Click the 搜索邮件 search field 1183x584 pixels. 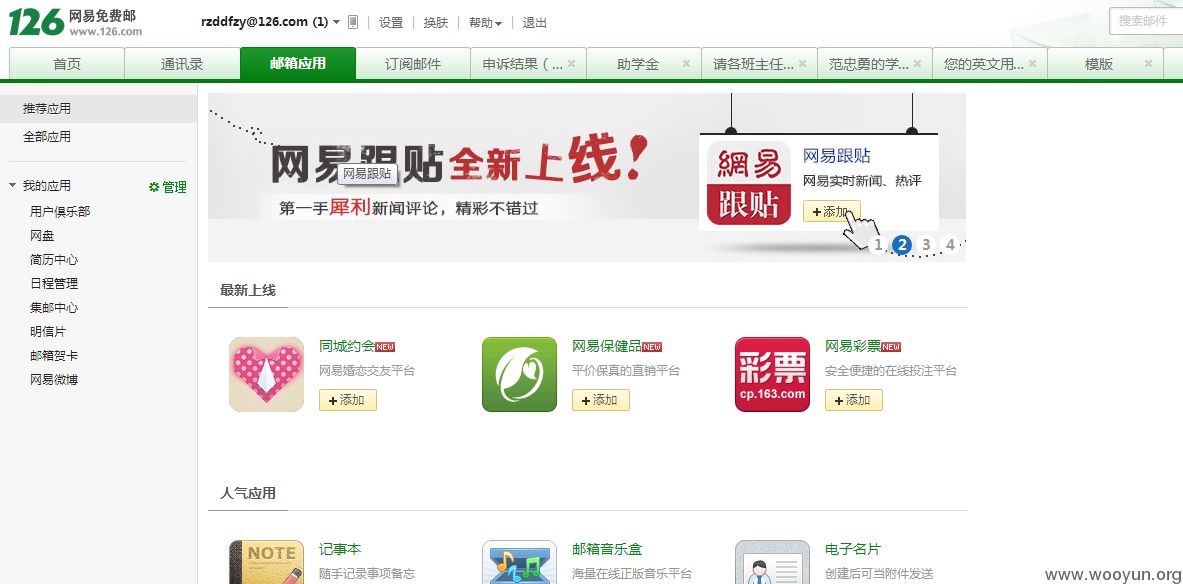(1145, 21)
